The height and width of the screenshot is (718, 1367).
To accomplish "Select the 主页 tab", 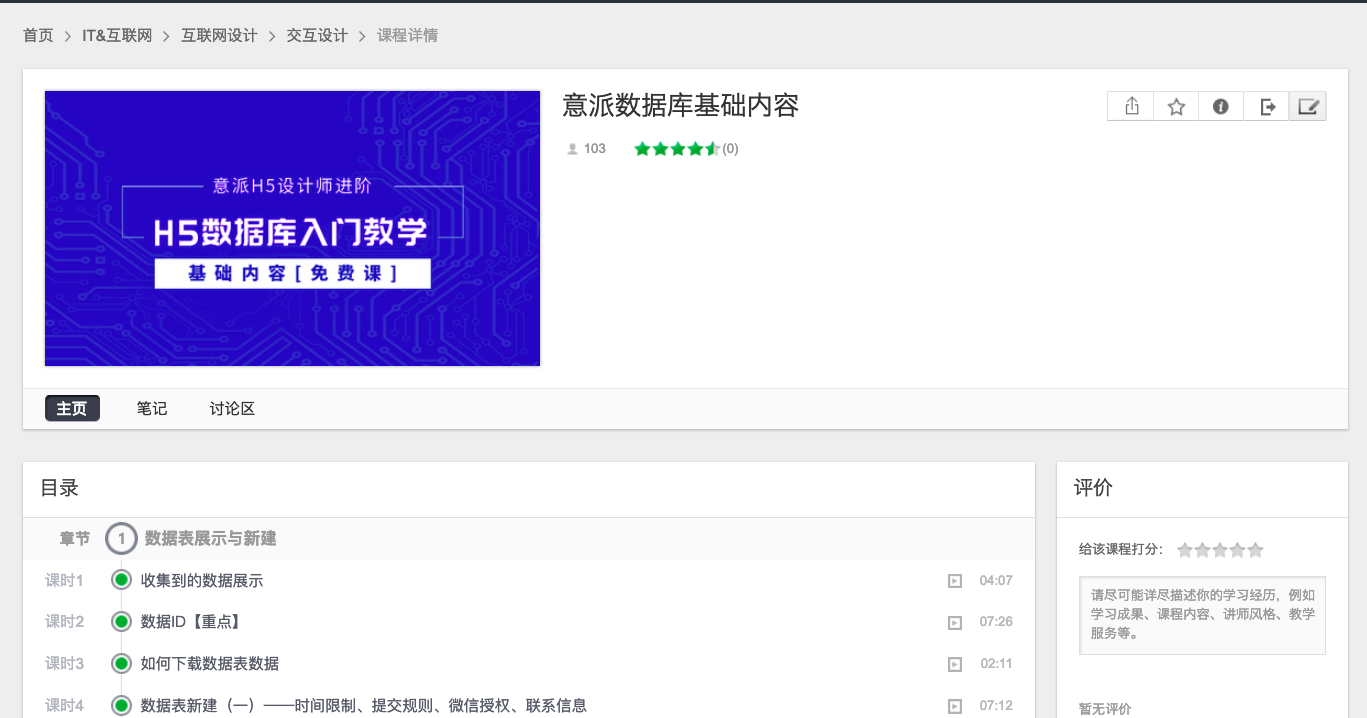I will [72, 409].
